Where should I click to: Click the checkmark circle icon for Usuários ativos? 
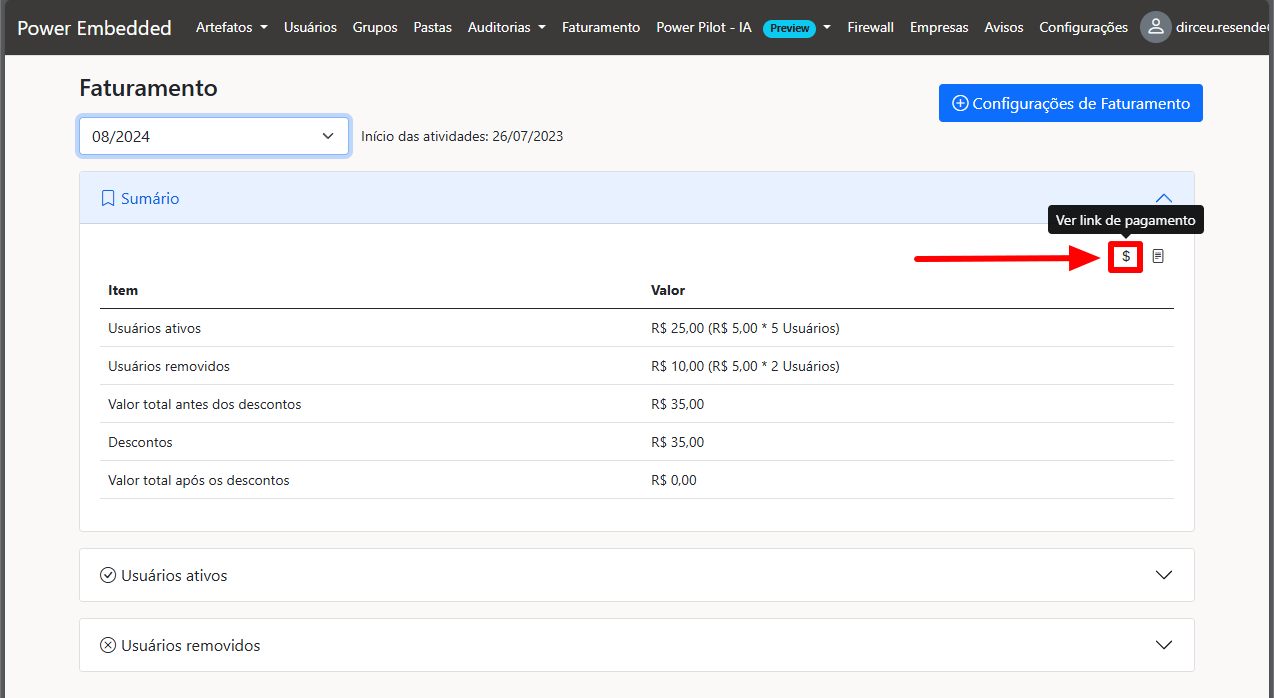[x=108, y=576]
